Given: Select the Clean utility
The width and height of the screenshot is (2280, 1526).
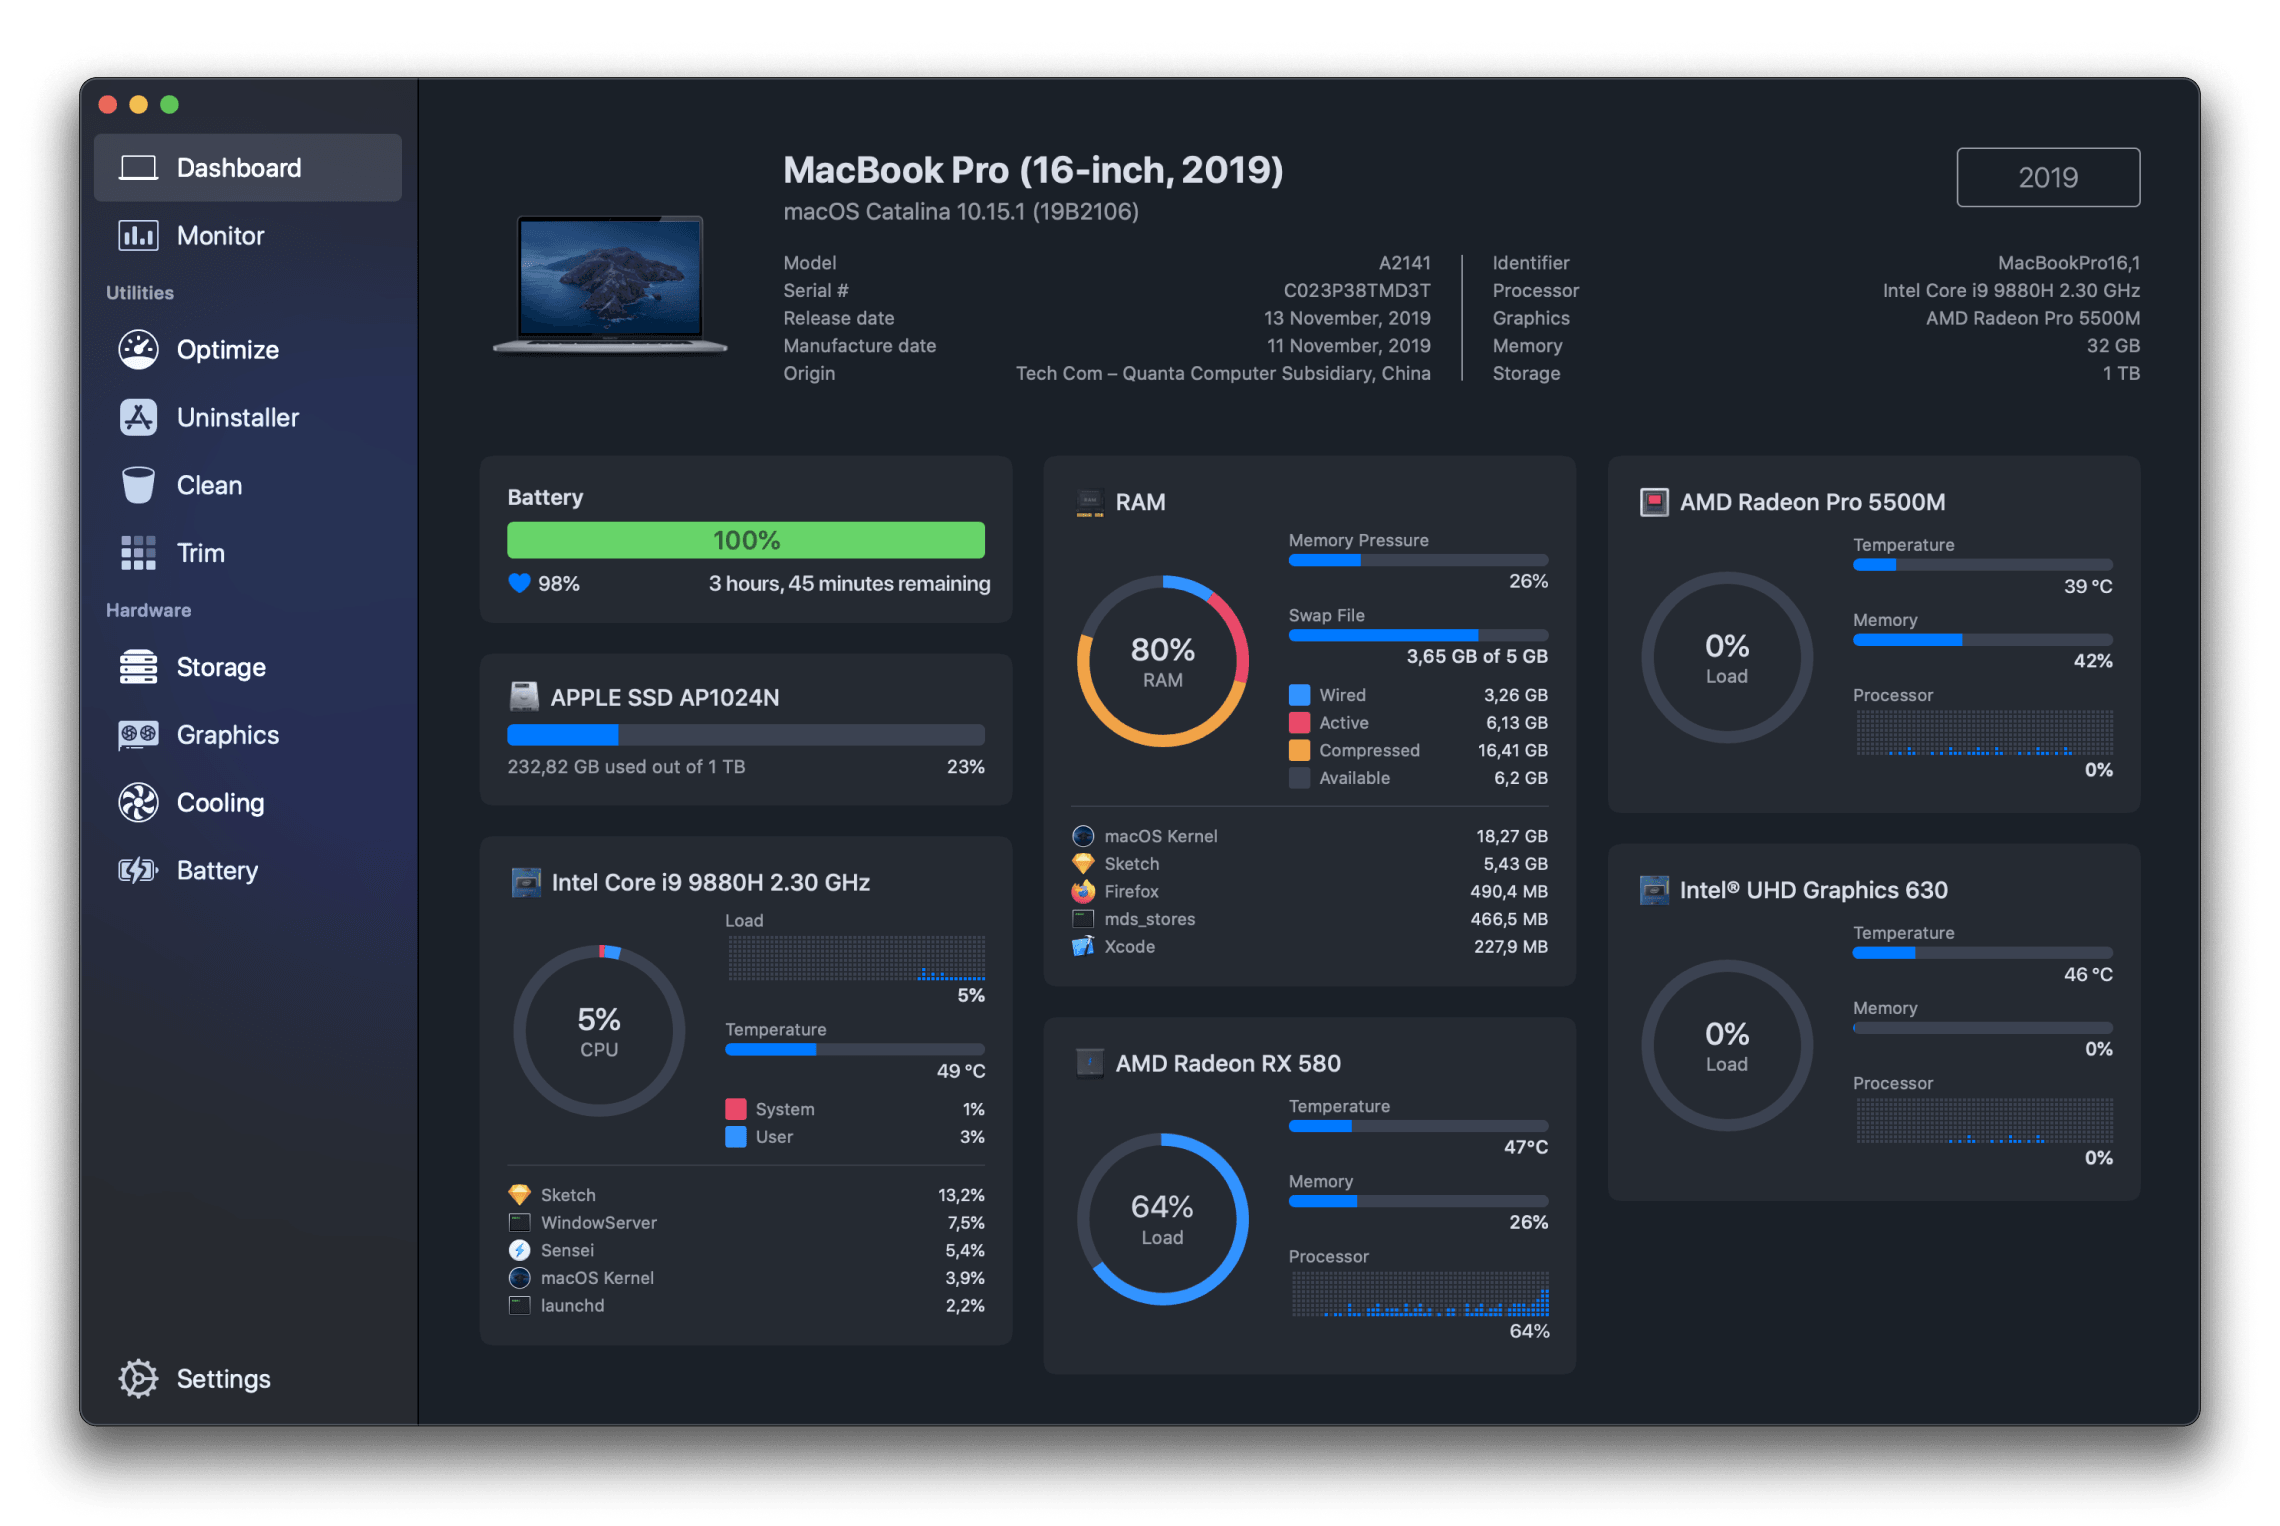Looking at the screenshot, I should 247,486.
